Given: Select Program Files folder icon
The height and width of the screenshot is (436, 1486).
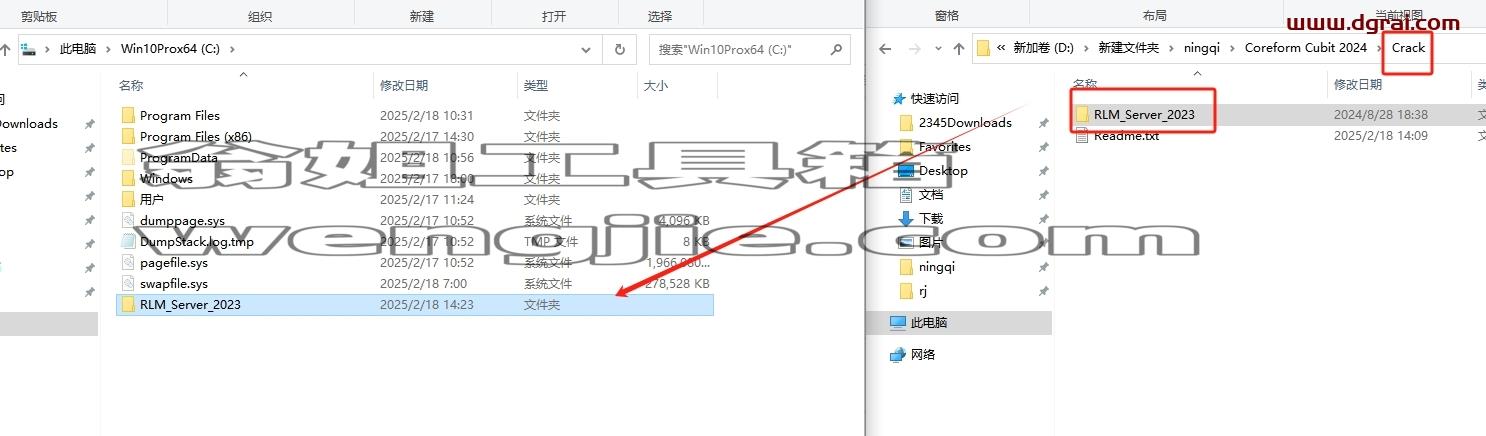Looking at the screenshot, I should [x=127, y=115].
